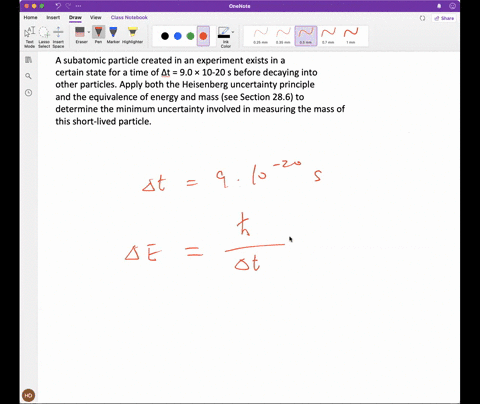
Task: Click the text 'this short-lived particle.'
Action: coord(103,121)
